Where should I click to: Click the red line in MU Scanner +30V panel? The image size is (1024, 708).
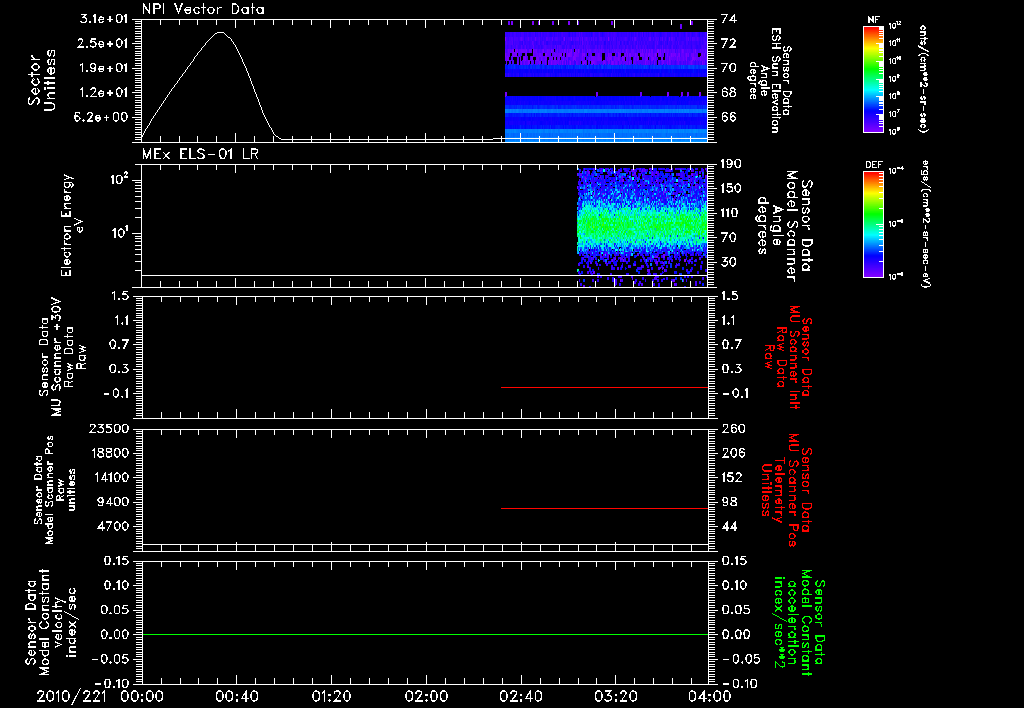pos(604,387)
